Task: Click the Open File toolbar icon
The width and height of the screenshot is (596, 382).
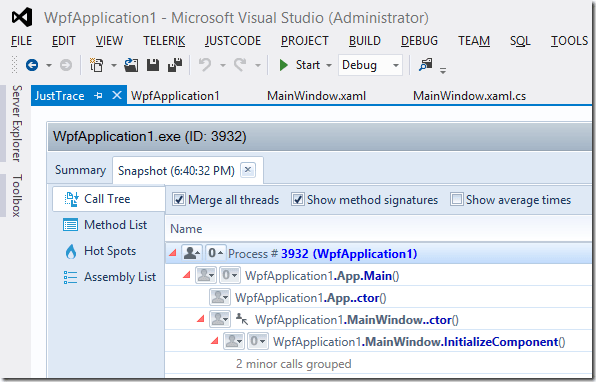Action: 131,65
